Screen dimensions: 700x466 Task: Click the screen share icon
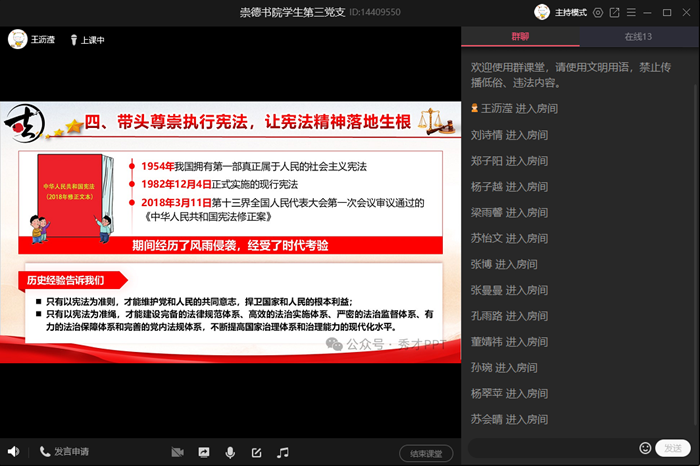[204, 452]
